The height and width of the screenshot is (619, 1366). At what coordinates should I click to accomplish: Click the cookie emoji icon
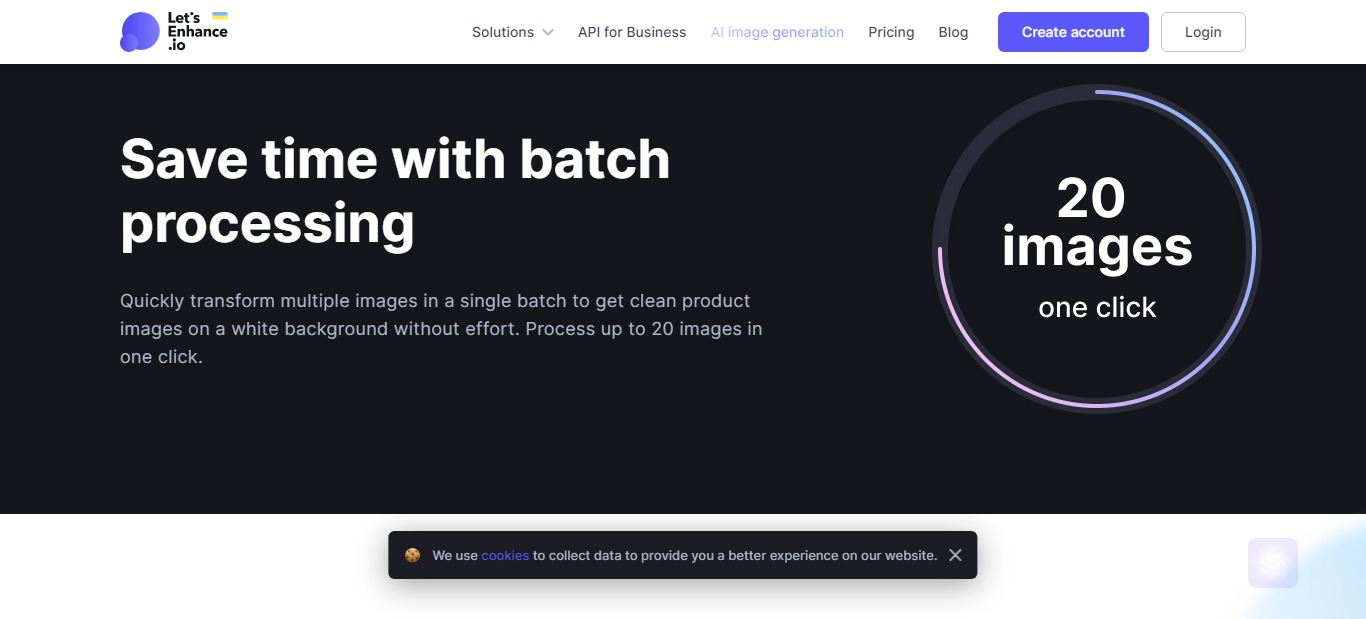tap(412, 555)
